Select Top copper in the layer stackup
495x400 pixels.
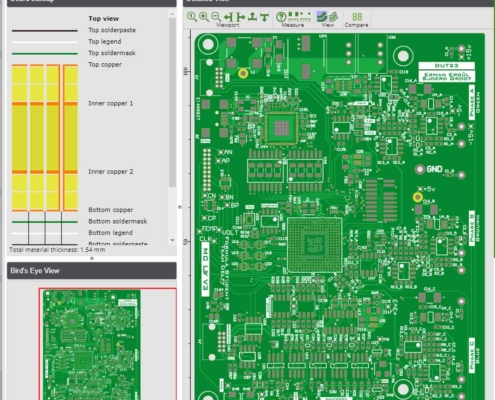[105, 64]
